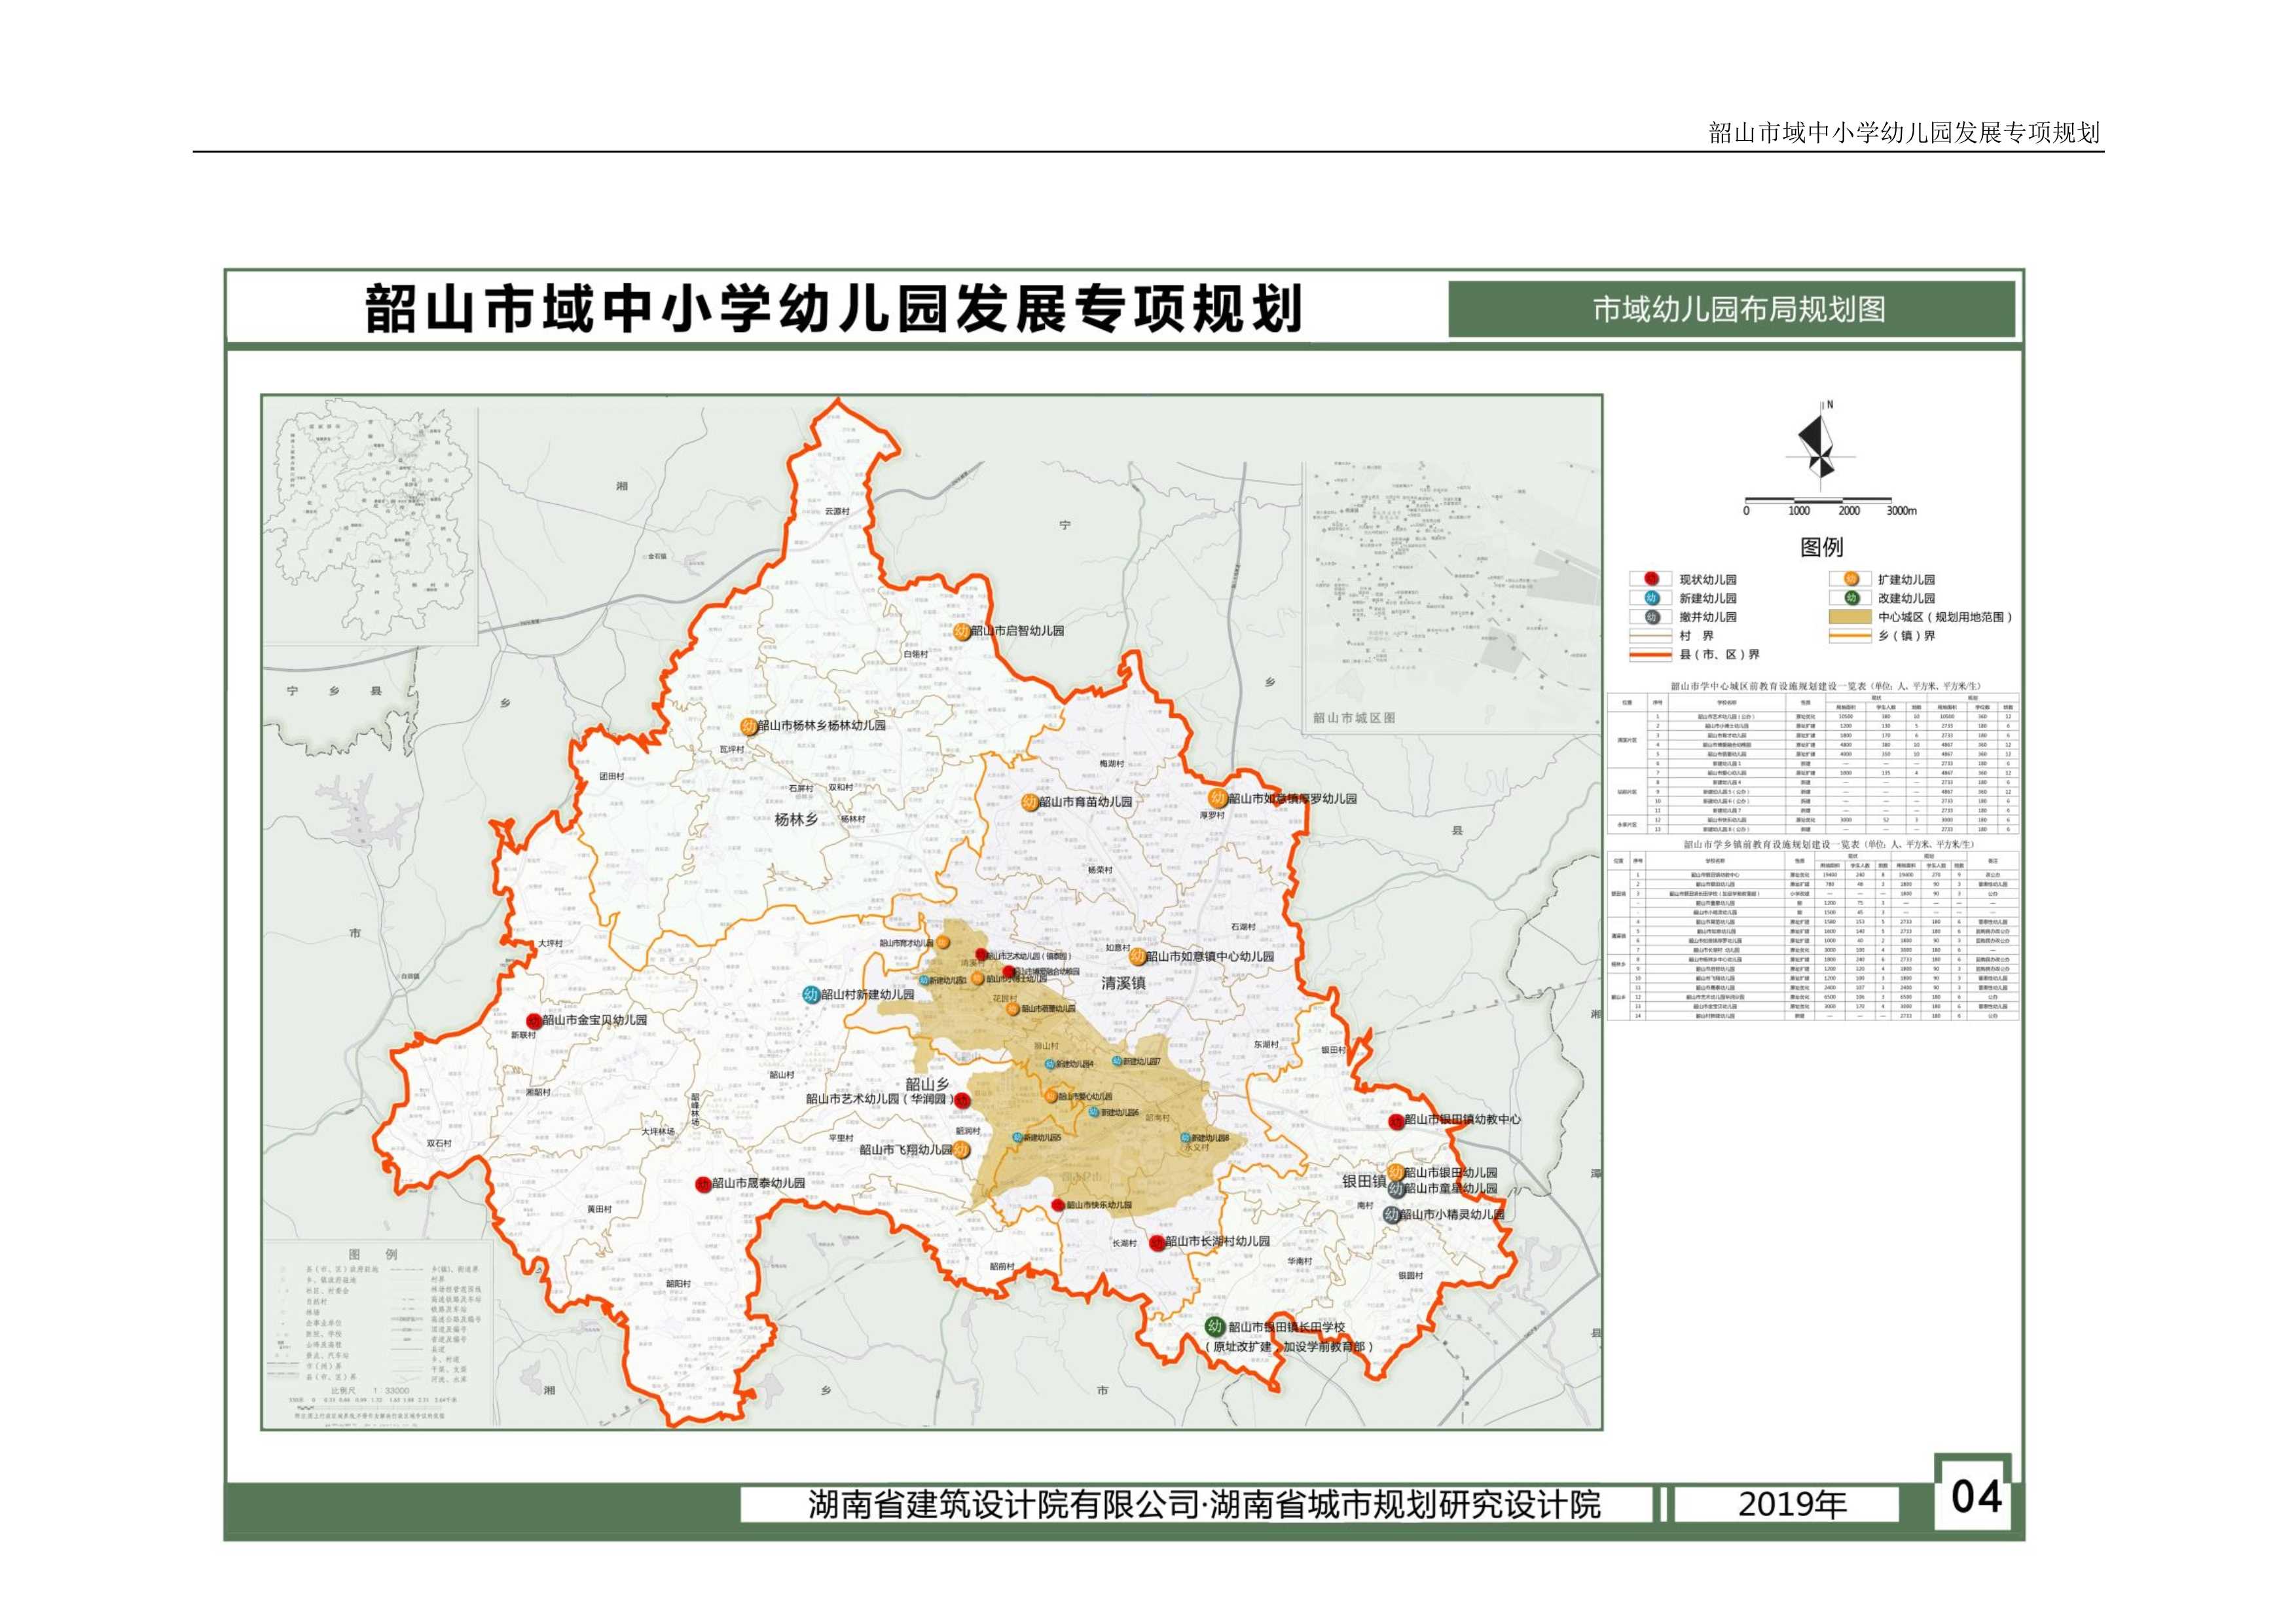Select the 韶山乡 township label
This screenshot has height=1624, width=2296.
point(927,1084)
